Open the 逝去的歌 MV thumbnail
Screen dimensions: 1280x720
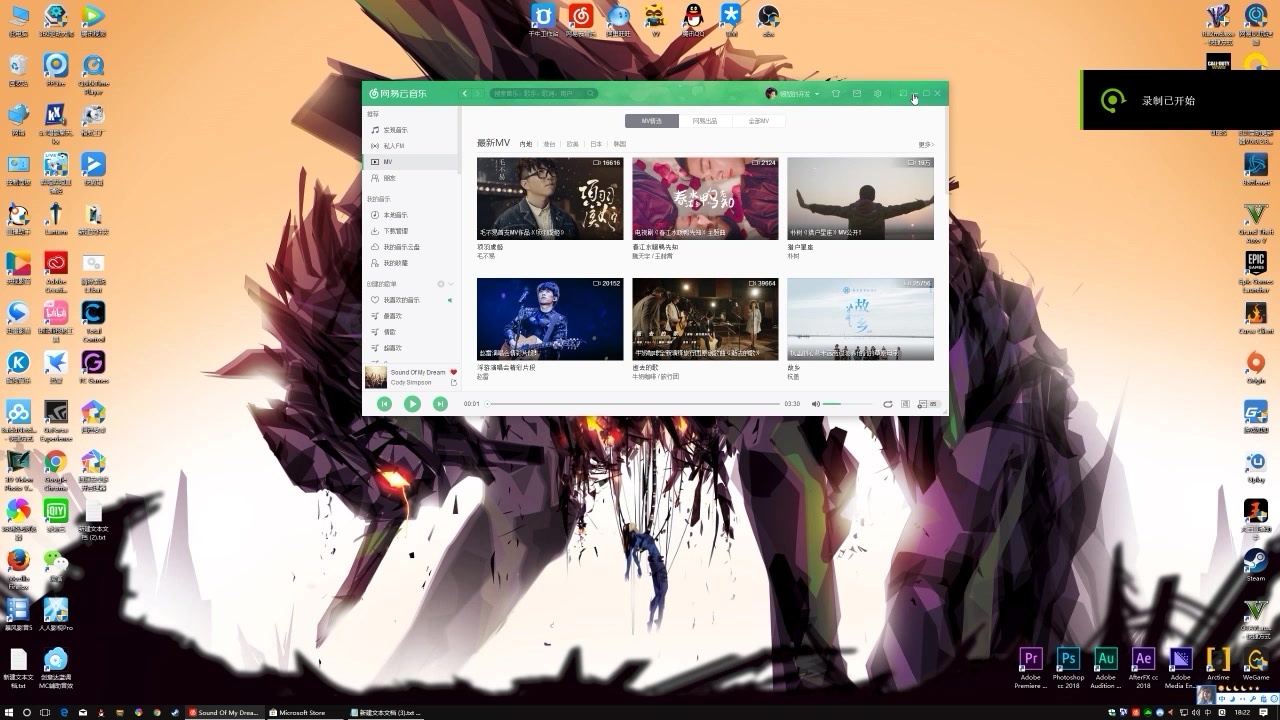coord(705,319)
